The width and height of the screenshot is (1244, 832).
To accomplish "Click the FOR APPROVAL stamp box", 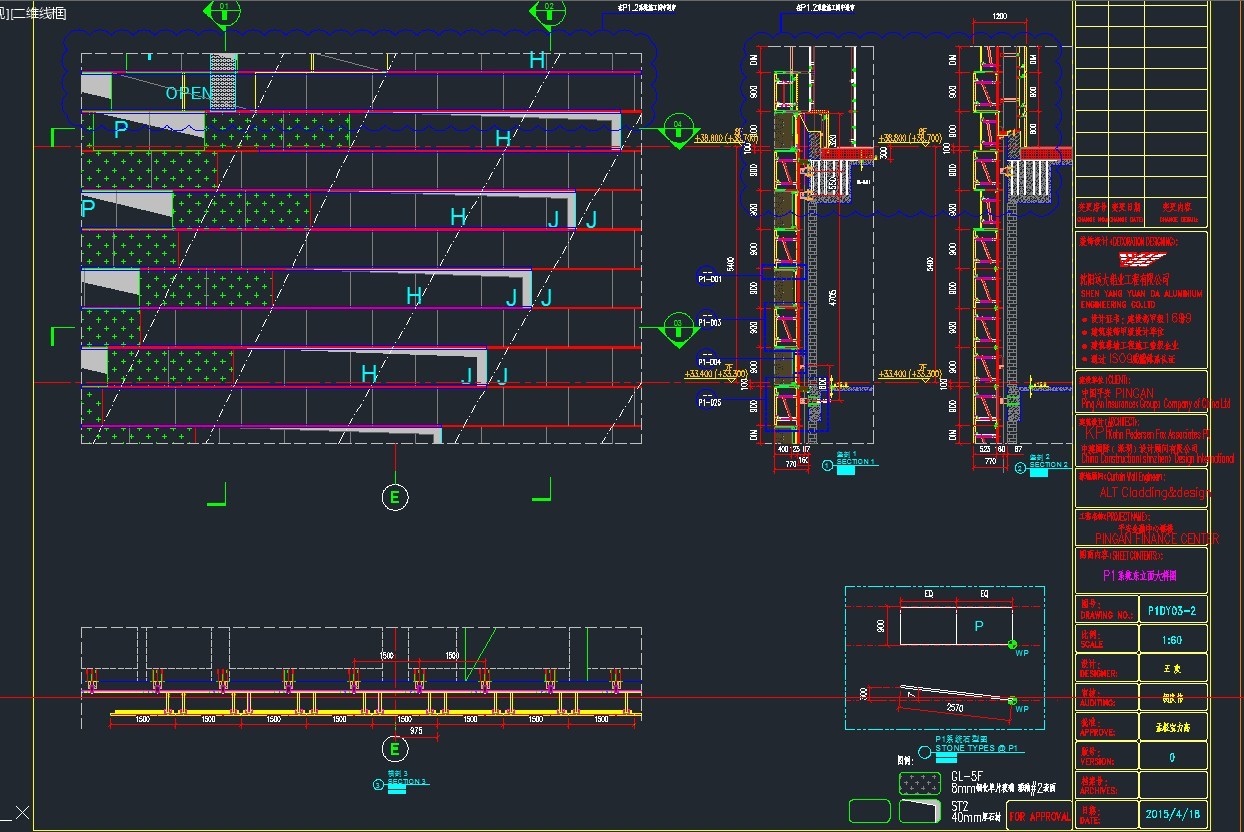I will (x=1038, y=816).
